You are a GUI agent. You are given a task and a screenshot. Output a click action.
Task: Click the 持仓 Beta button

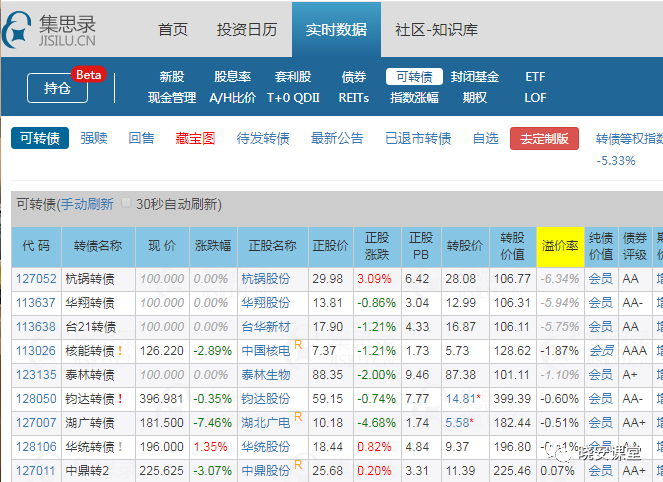[x=58, y=88]
